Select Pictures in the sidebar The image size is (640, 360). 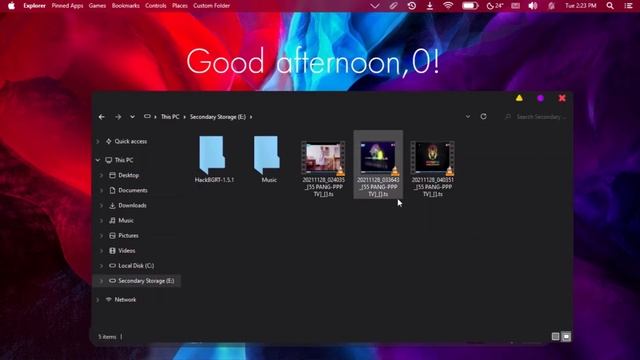pyautogui.click(x=128, y=236)
